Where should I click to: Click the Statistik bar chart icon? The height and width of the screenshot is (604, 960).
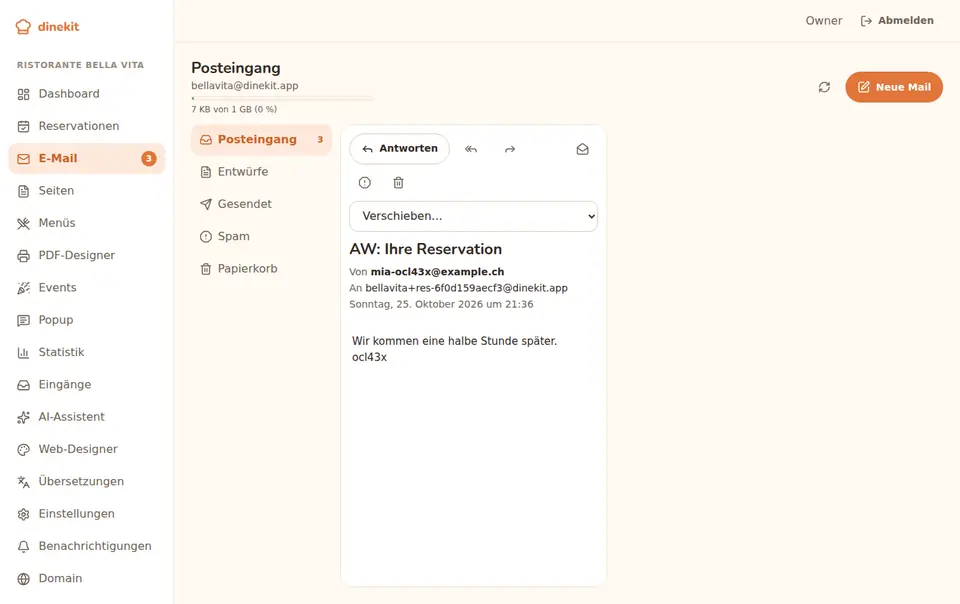pos(23,352)
